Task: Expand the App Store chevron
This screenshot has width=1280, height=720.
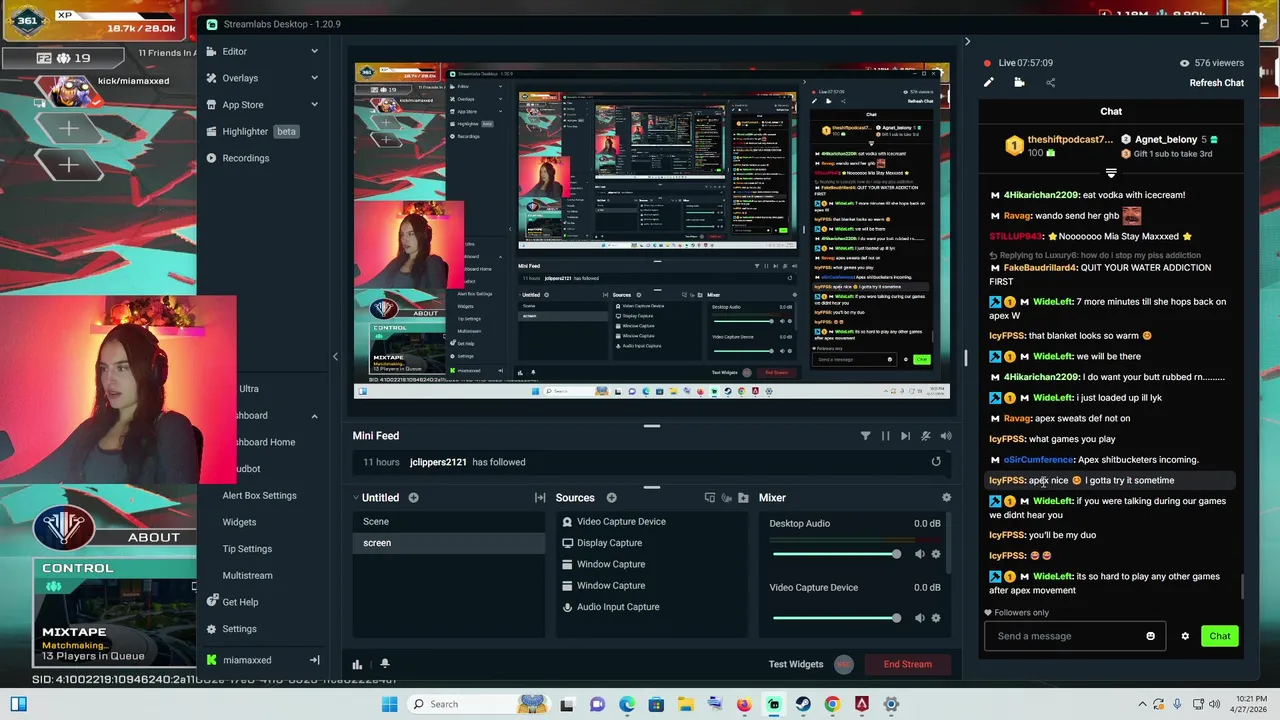Action: point(314,105)
